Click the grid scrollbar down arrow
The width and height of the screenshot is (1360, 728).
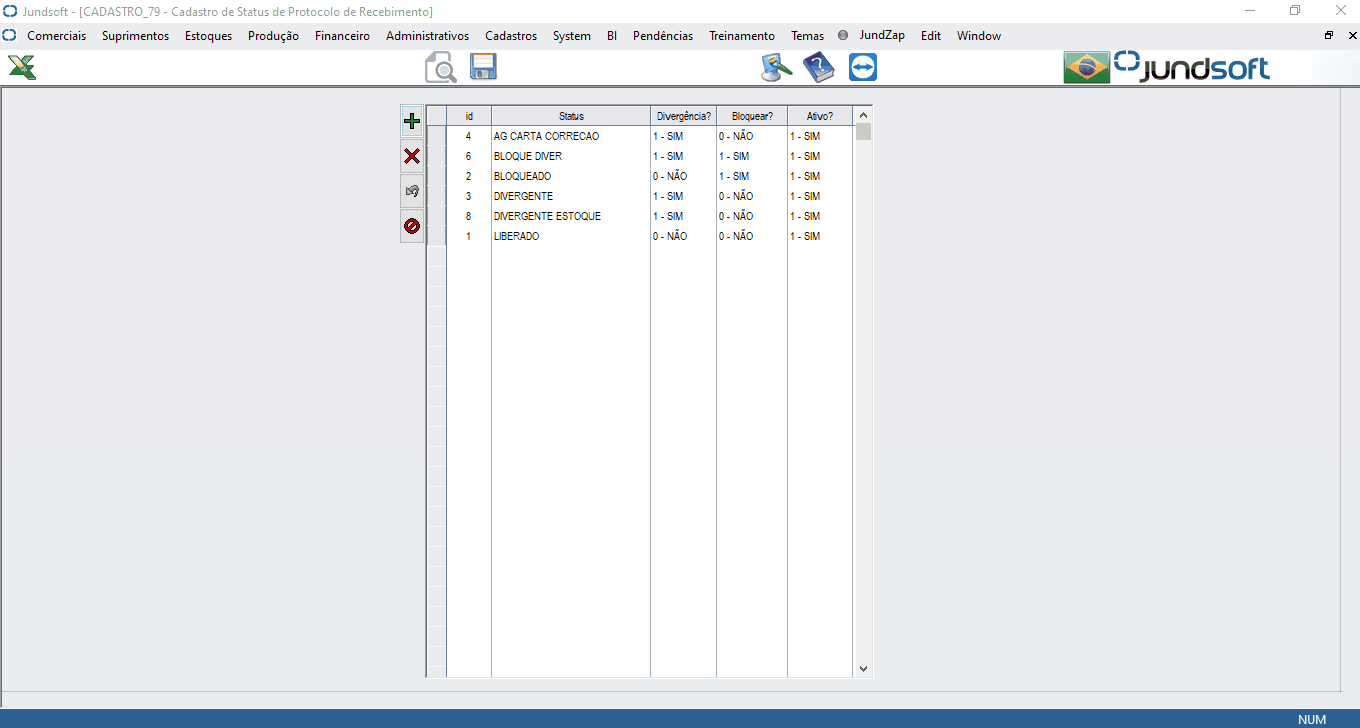(x=863, y=669)
